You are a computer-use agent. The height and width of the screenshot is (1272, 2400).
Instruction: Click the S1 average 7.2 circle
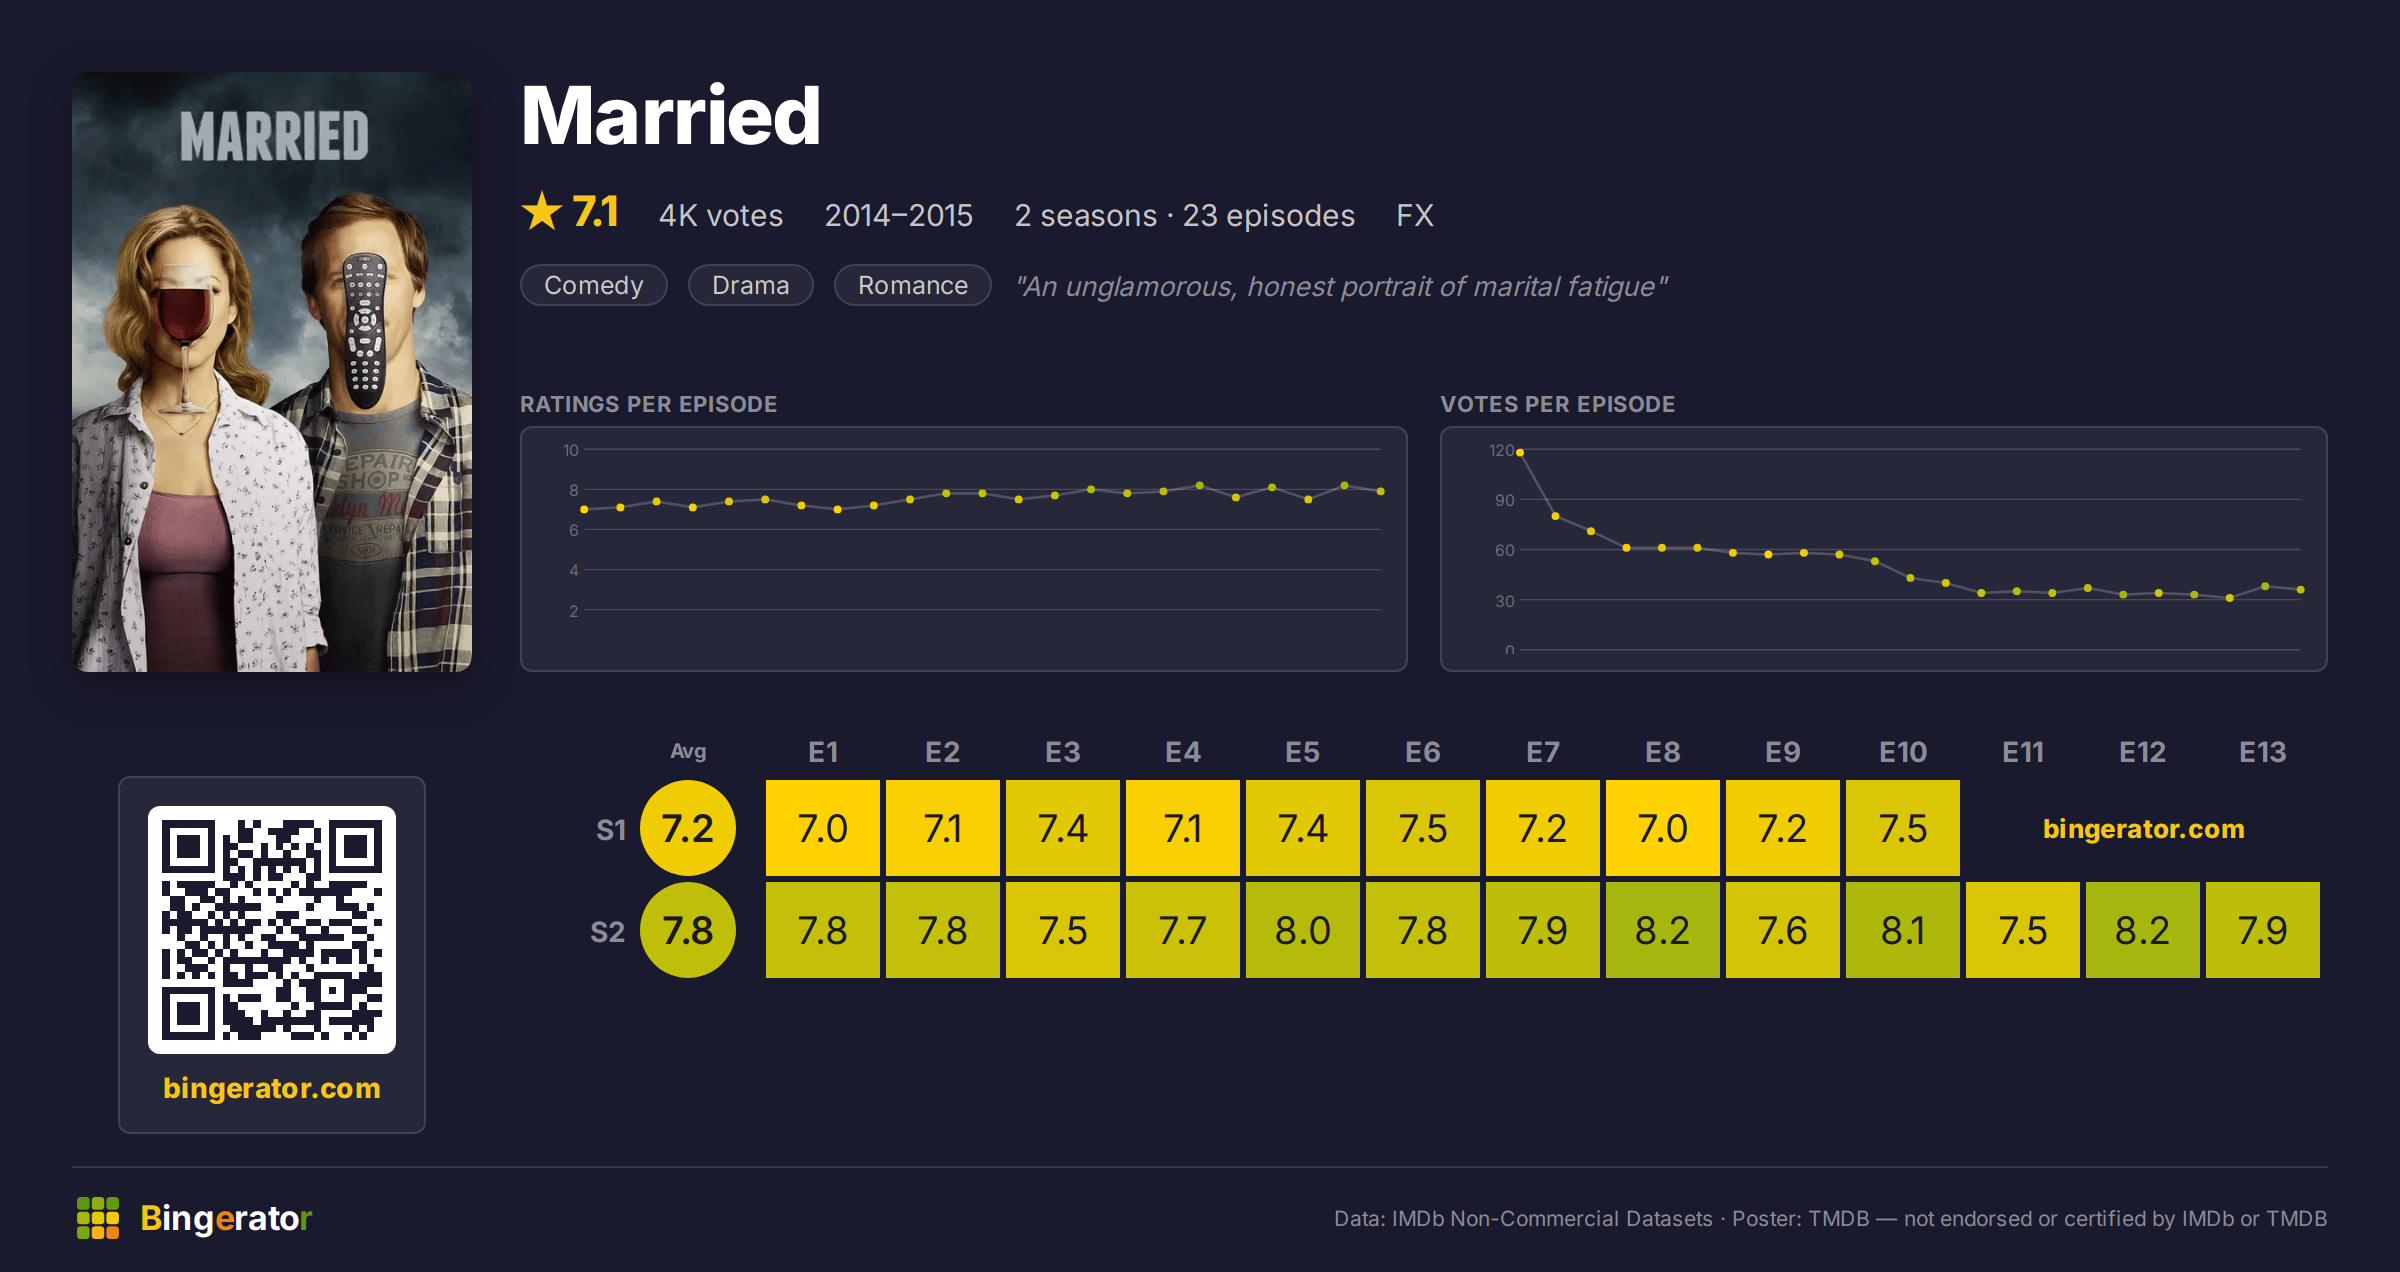coord(688,829)
